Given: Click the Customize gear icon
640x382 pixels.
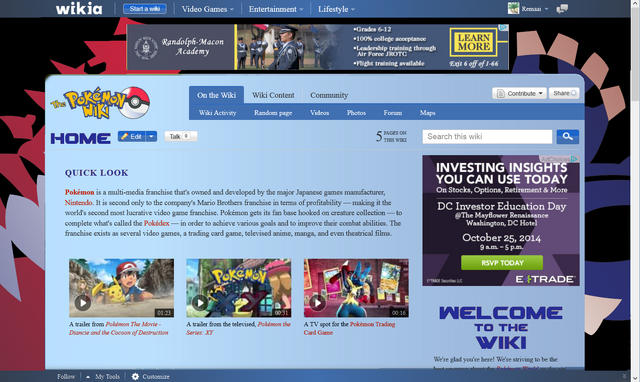Looking at the screenshot, I should coord(135,376).
